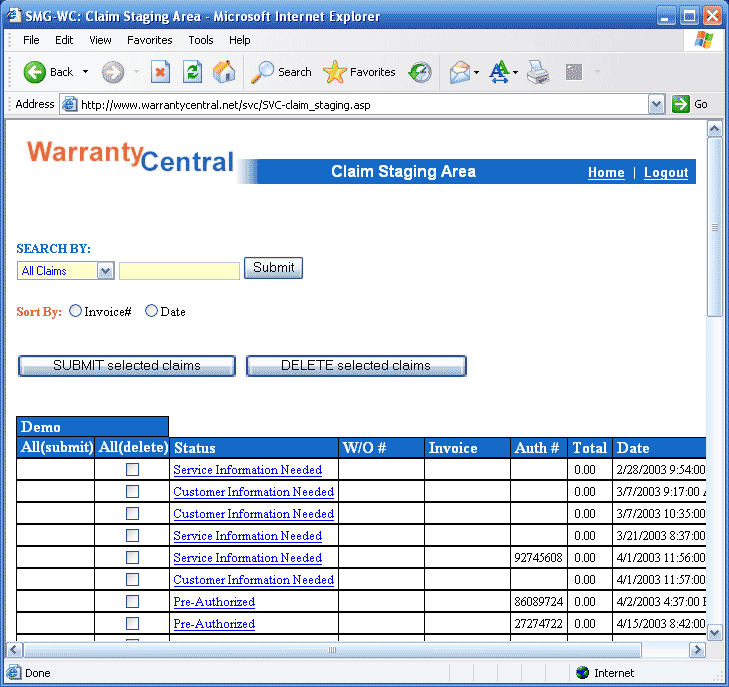Click the vertical scroll up arrow
This screenshot has width=729, height=687.
(714, 129)
